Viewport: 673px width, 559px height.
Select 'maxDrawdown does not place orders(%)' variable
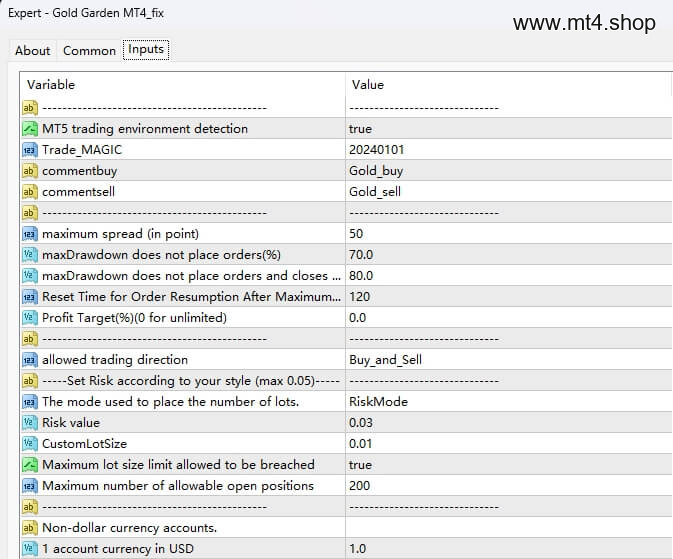tap(161, 255)
